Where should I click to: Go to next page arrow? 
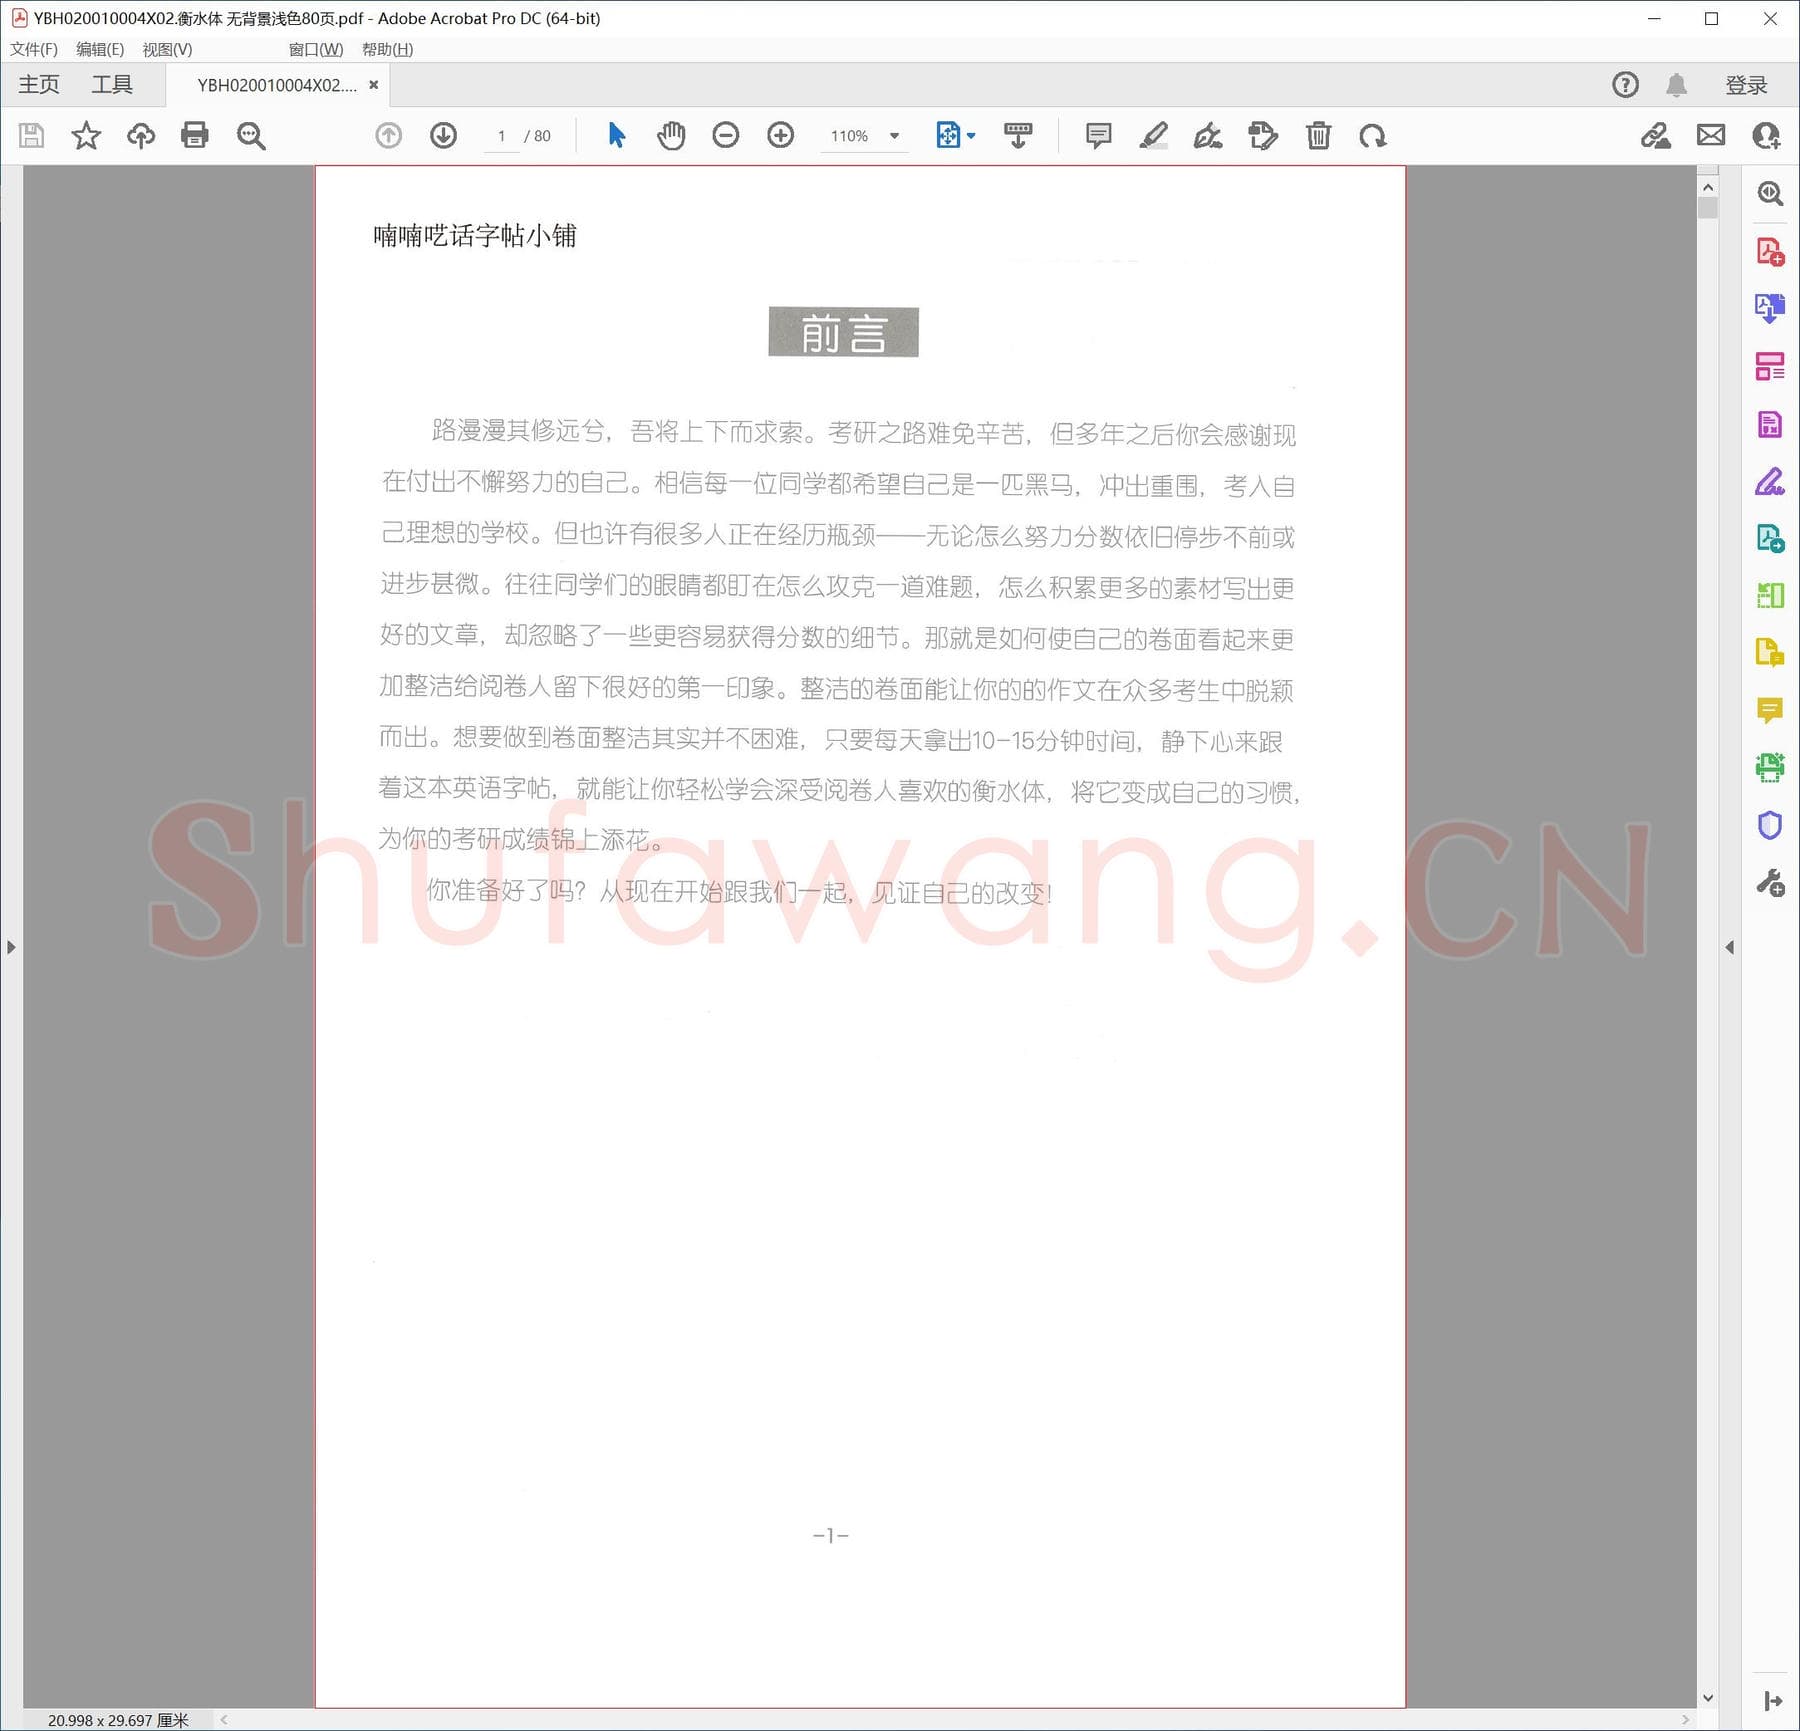(443, 135)
